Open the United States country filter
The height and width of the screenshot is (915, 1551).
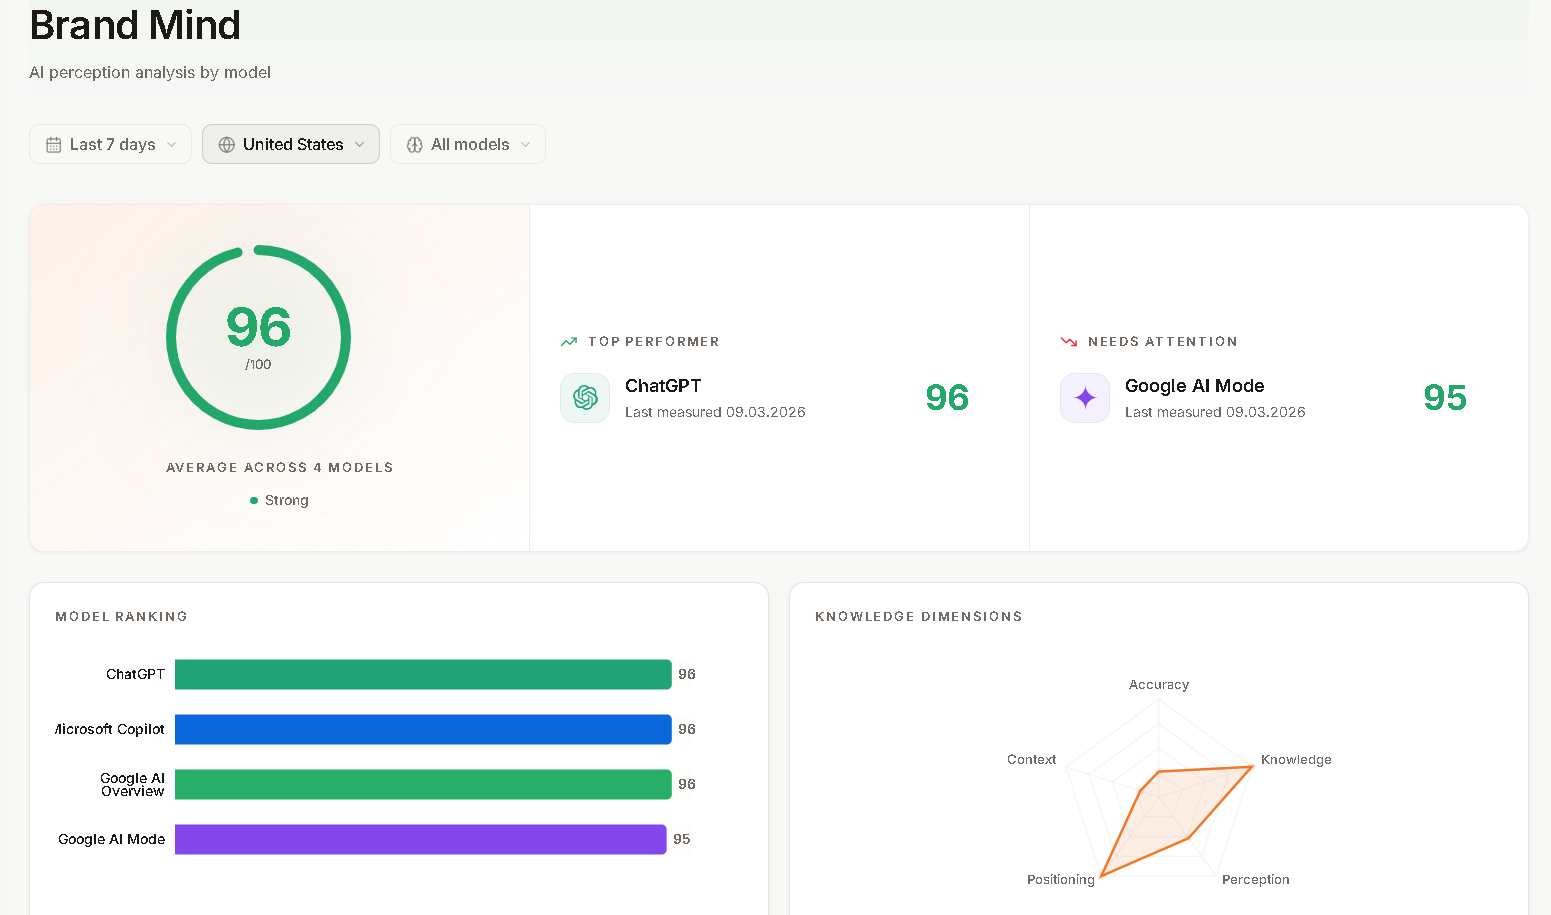point(291,144)
